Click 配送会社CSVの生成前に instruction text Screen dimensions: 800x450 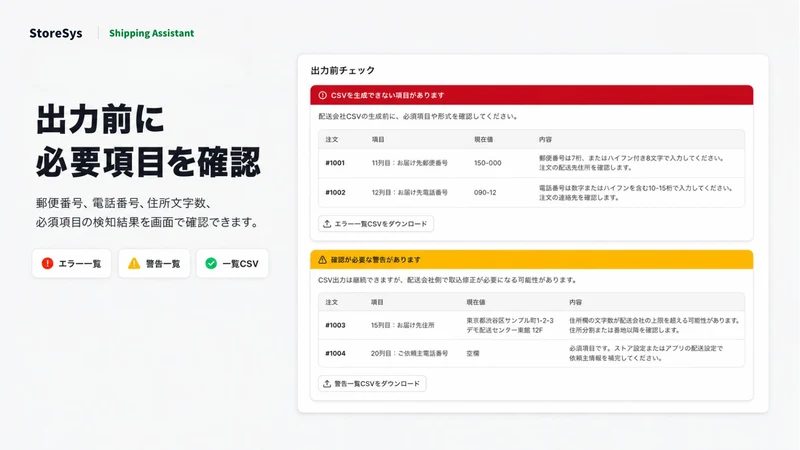click(x=418, y=116)
